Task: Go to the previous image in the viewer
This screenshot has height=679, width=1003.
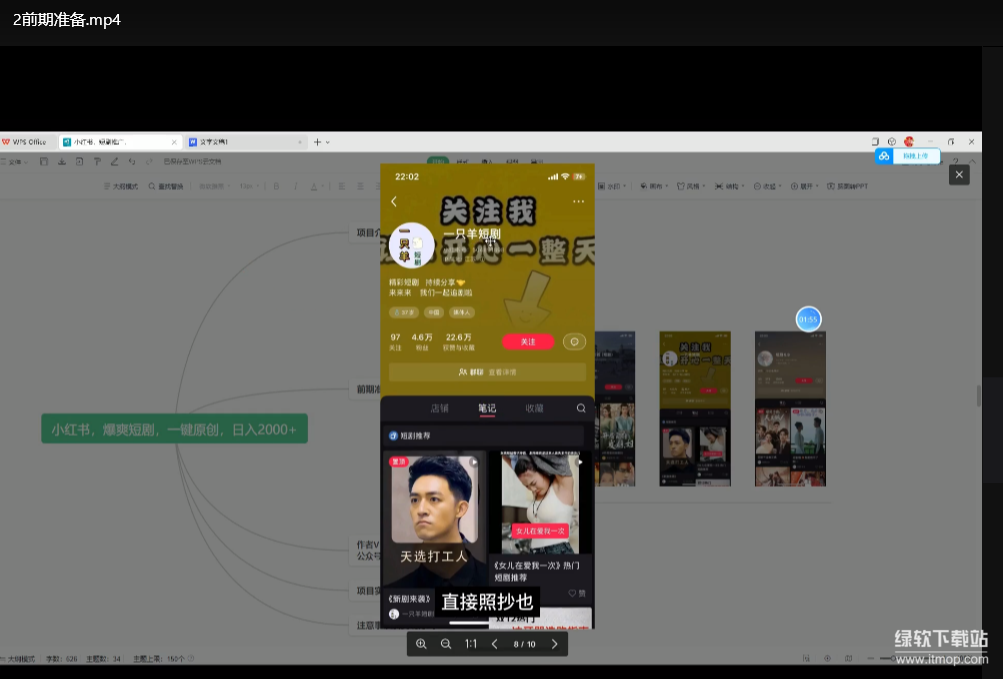Action: coord(494,644)
